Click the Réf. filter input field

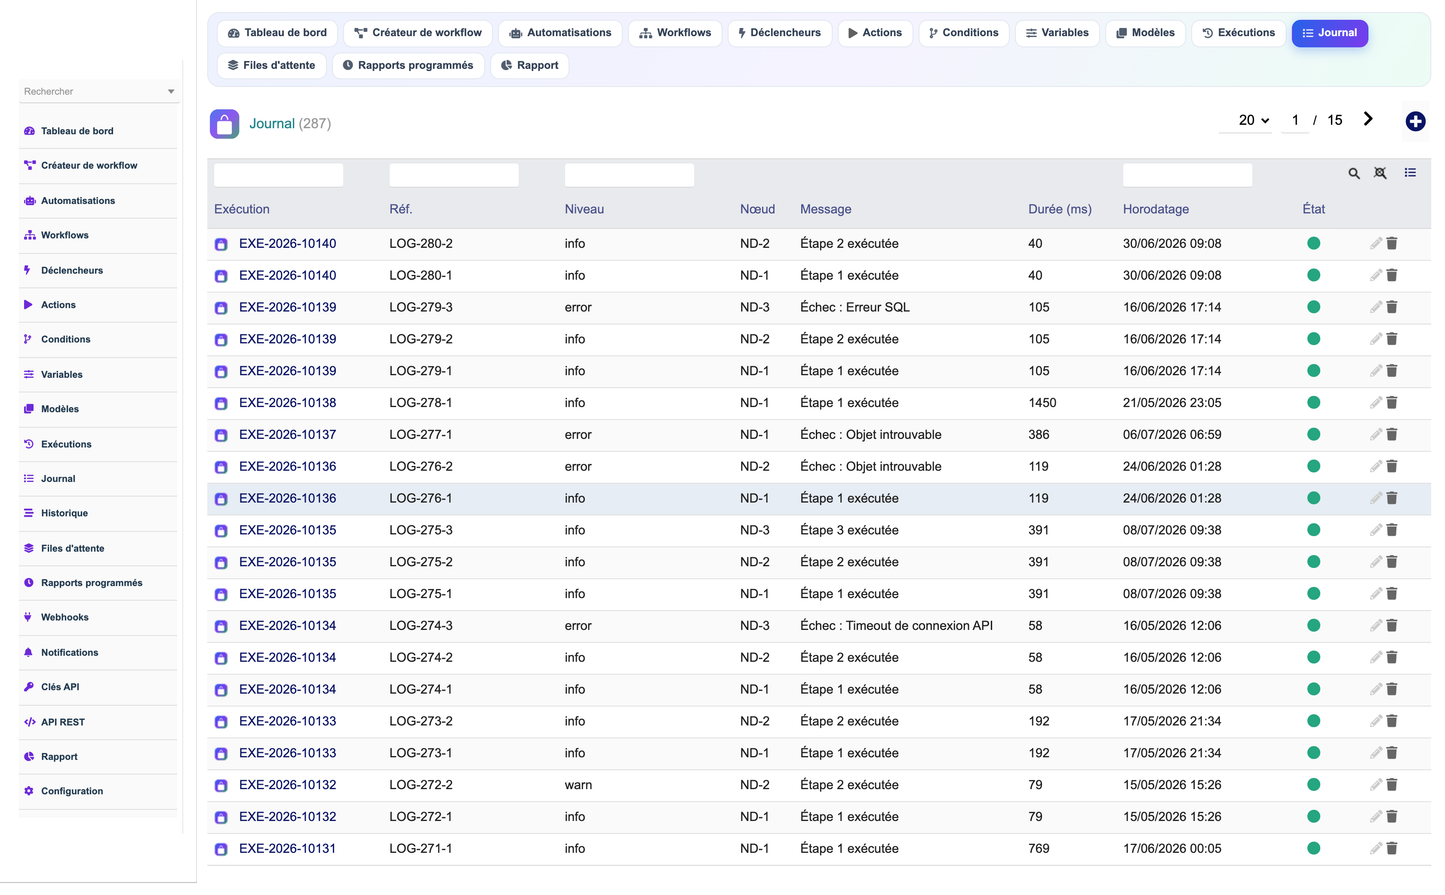tap(454, 175)
